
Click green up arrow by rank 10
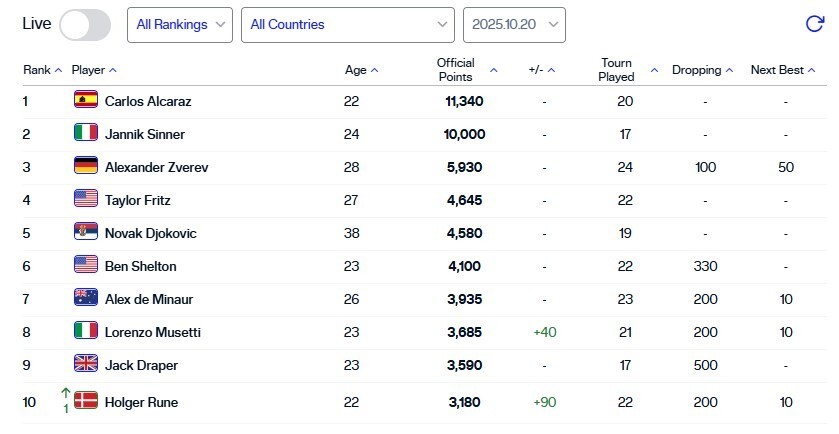coord(65,392)
